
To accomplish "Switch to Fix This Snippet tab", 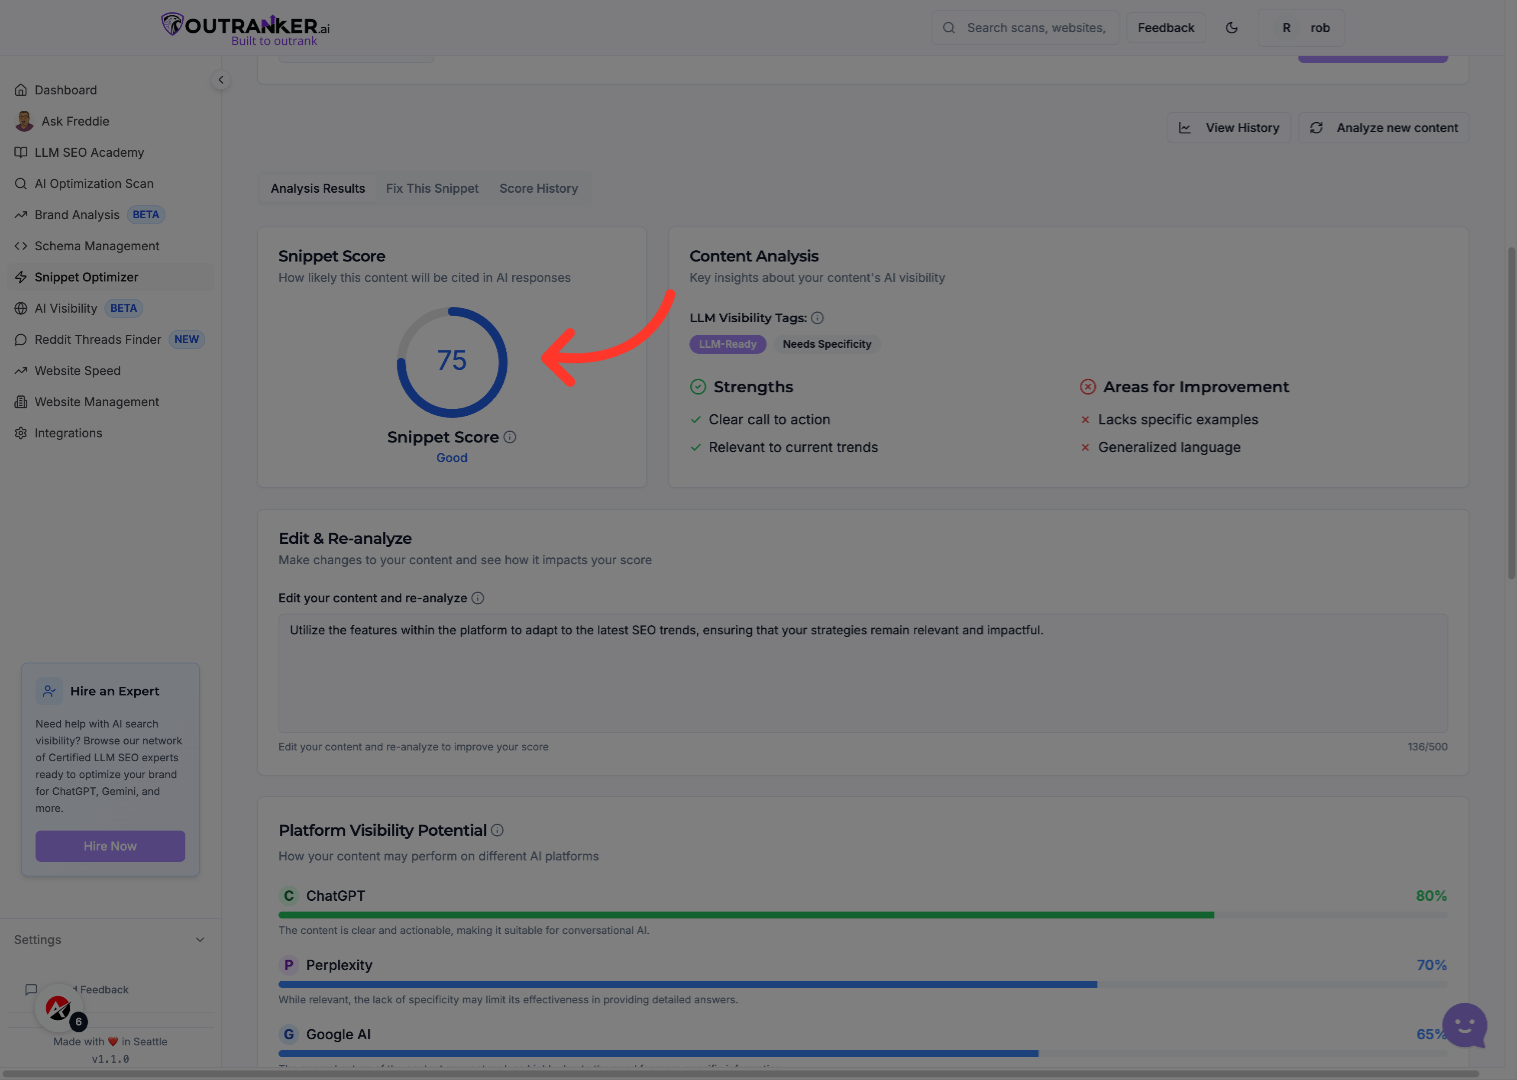I will click(x=432, y=189).
